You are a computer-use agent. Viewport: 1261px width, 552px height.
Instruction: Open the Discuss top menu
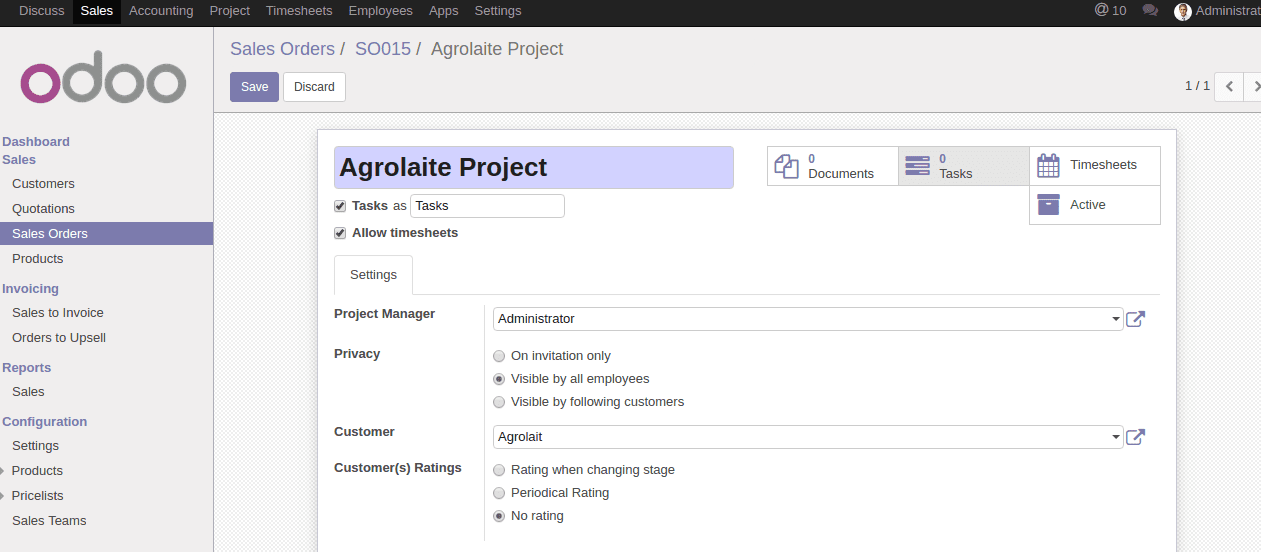[x=41, y=11]
